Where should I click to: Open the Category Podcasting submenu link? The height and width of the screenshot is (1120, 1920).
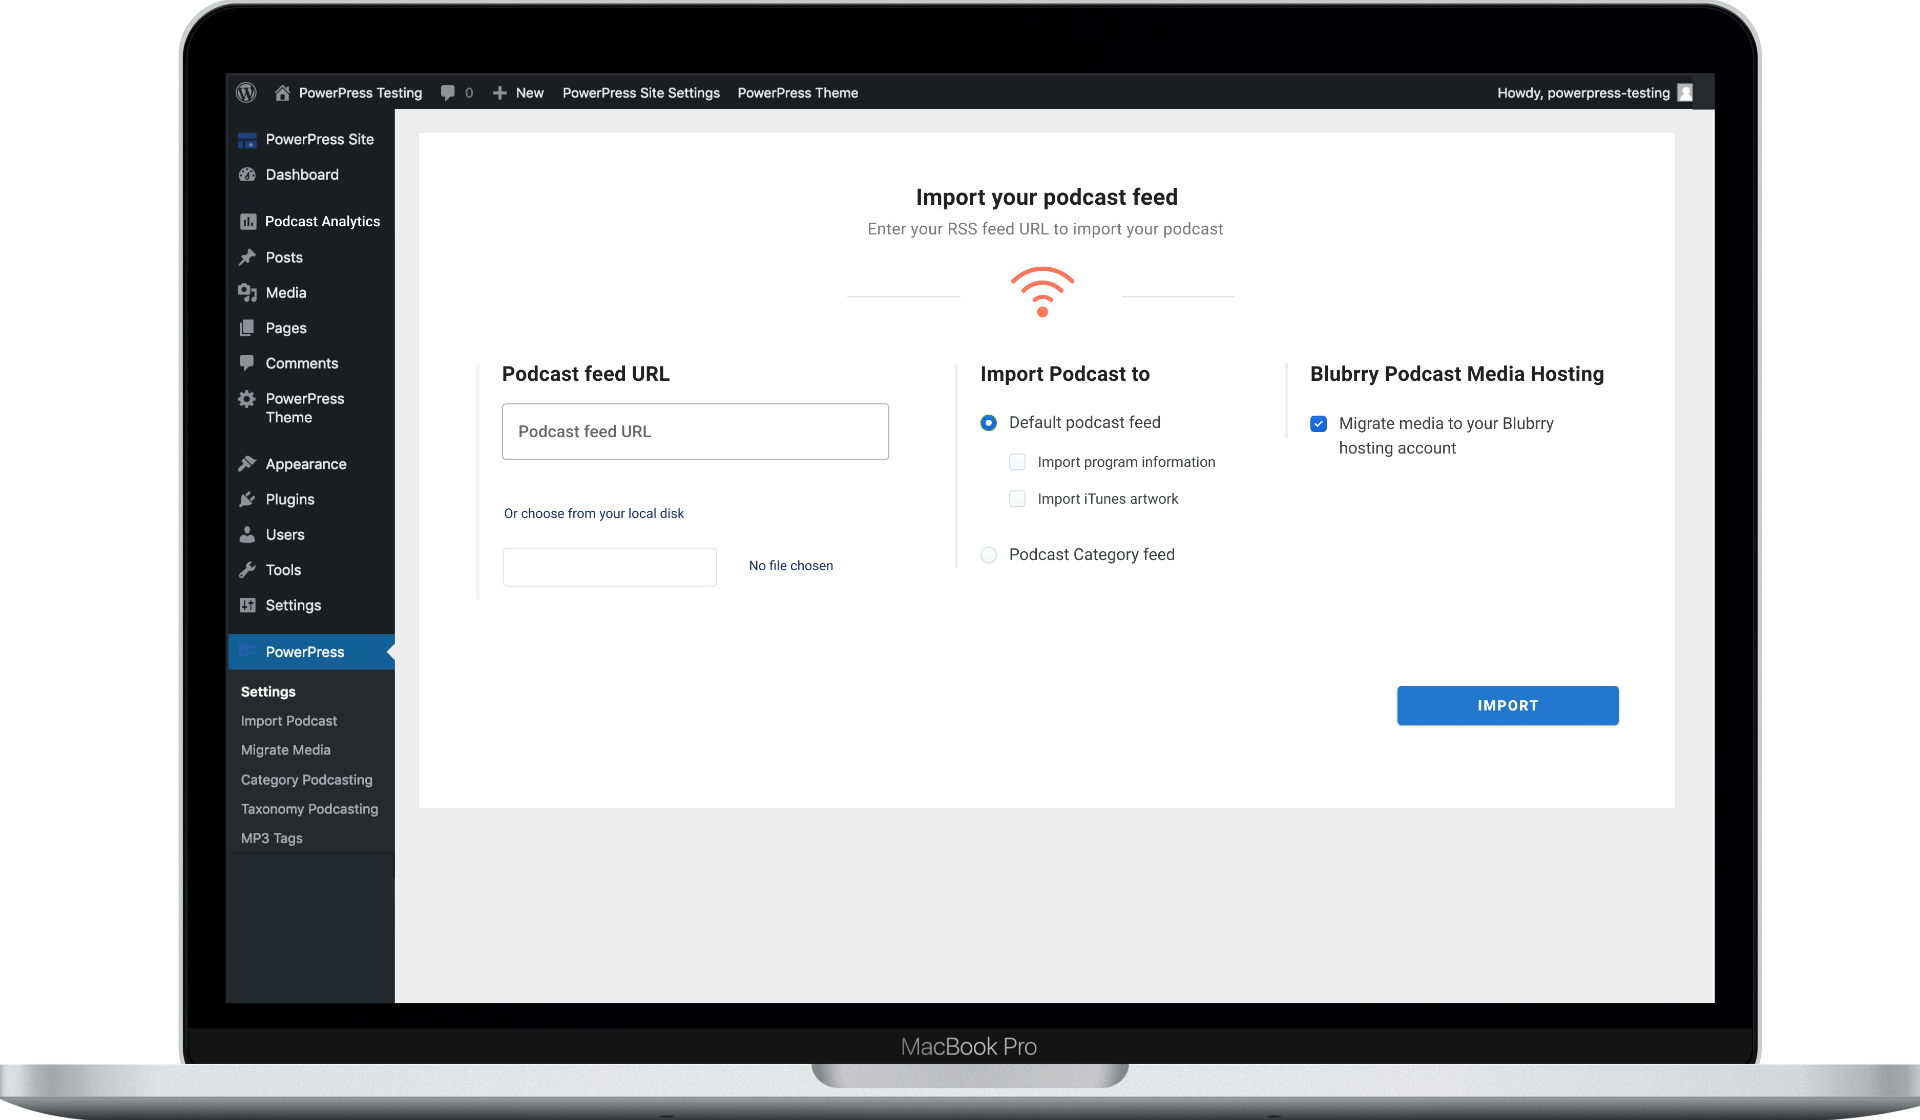[x=306, y=780]
